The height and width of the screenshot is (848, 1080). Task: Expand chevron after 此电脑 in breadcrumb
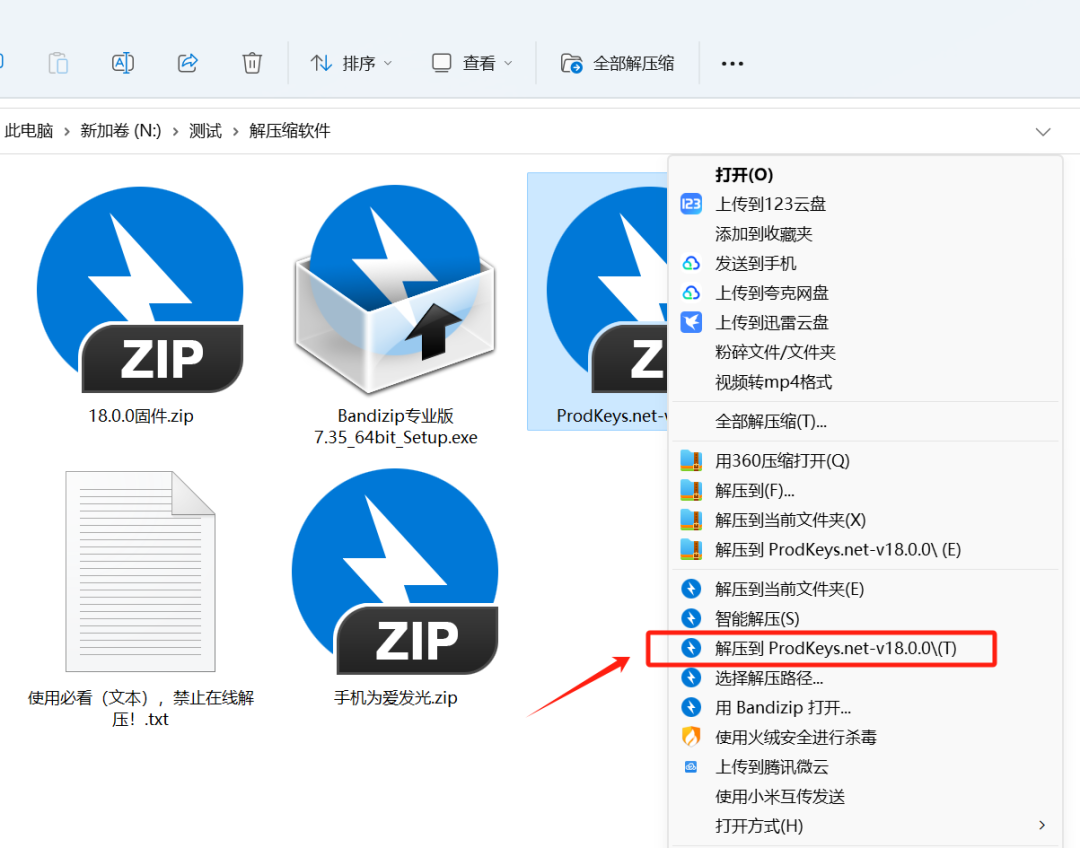pos(67,132)
